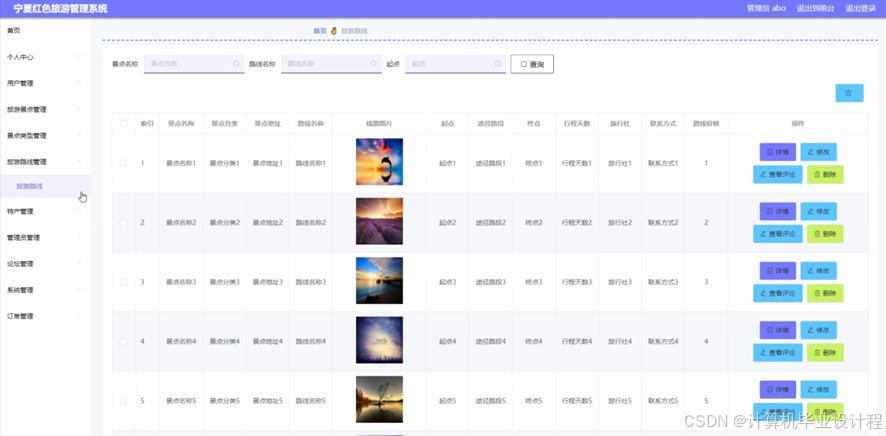The width and height of the screenshot is (886, 436).
Task: Open the lone tree lake image in row 5
Action: [x=379, y=399]
